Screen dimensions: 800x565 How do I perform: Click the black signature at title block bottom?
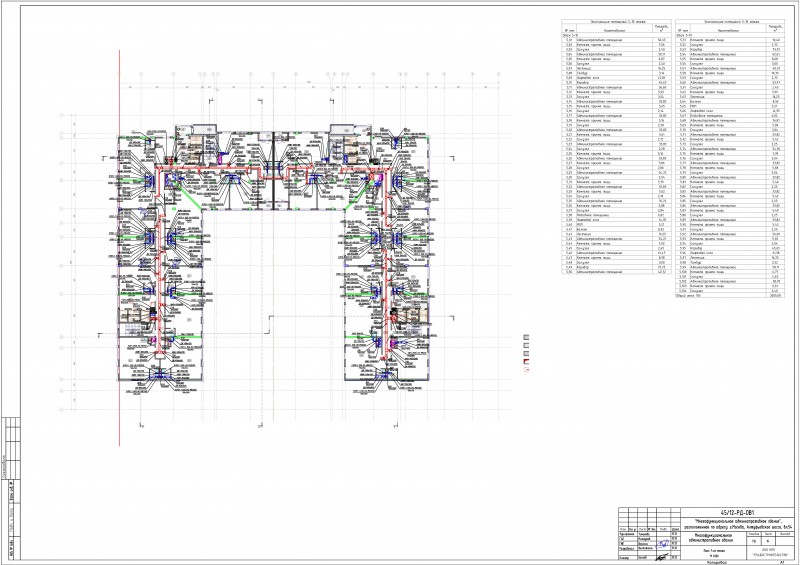point(664,557)
